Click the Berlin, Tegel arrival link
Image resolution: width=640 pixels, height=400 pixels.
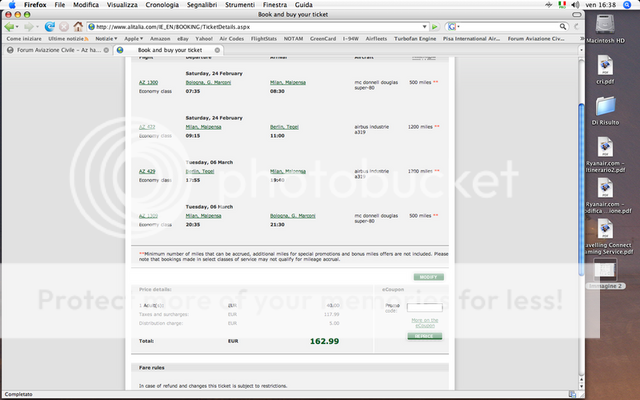coord(287,127)
